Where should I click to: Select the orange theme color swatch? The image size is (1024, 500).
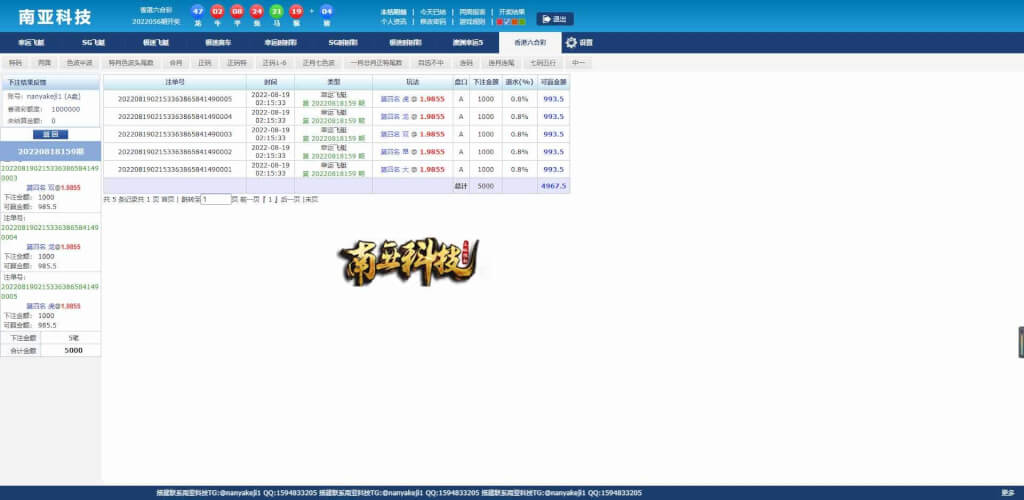click(515, 22)
